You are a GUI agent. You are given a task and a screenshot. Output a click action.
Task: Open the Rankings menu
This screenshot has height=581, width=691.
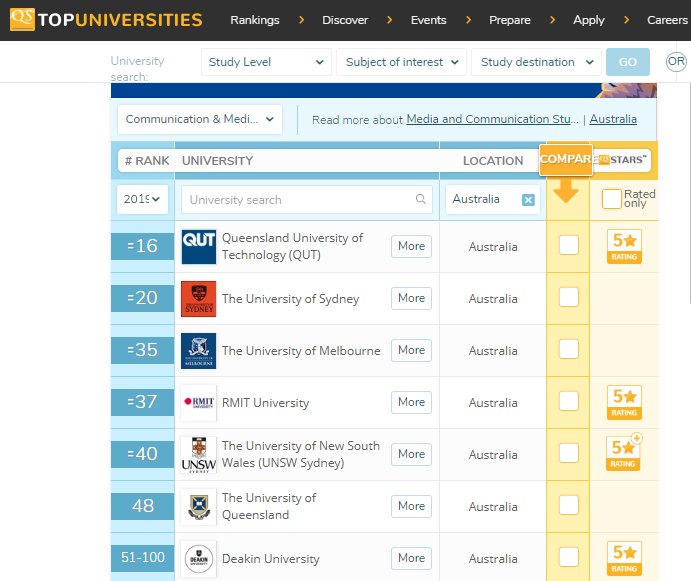pyautogui.click(x=255, y=20)
